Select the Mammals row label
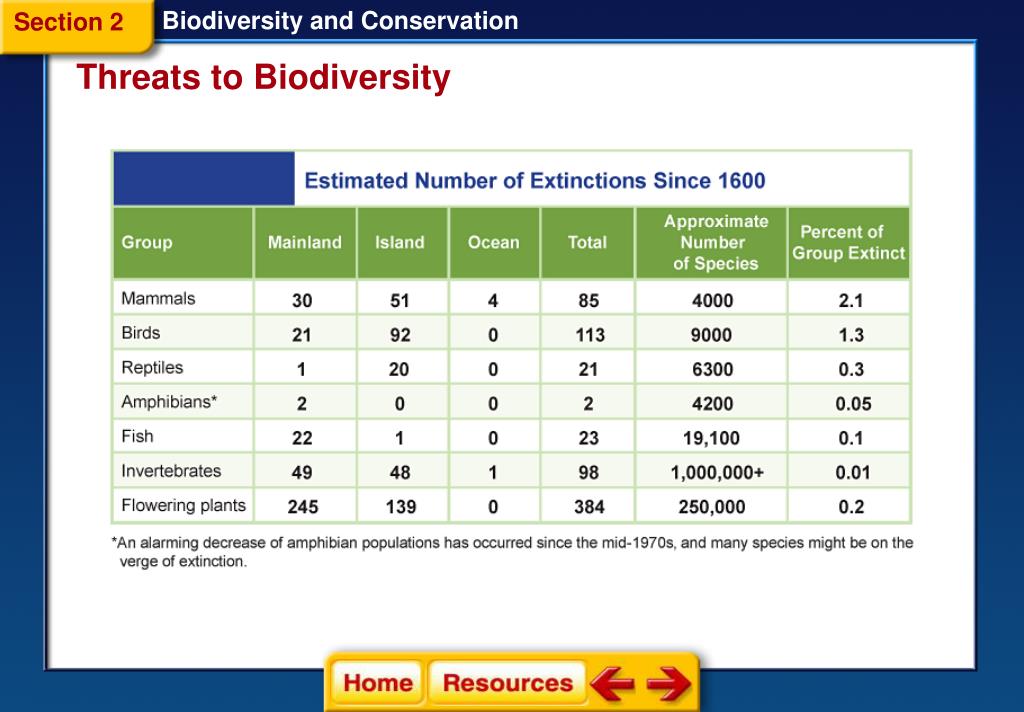The height and width of the screenshot is (712, 1024). point(158,299)
